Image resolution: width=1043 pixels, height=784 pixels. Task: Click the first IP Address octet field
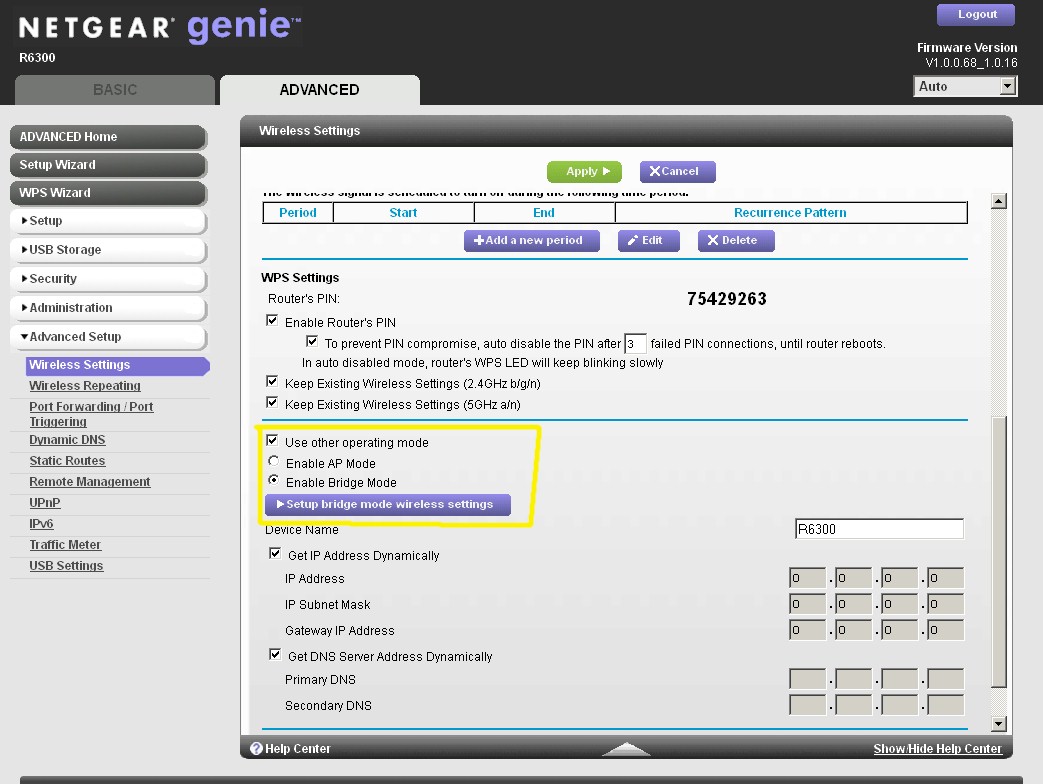coord(807,578)
